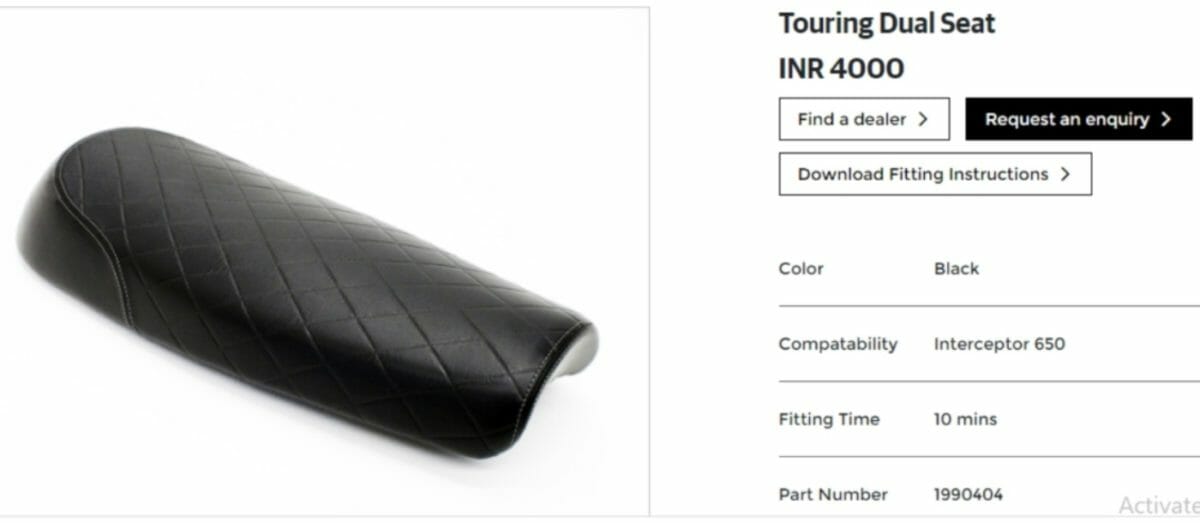
Task: Click the Find a dealer button
Action: pyautogui.click(x=864, y=119)
